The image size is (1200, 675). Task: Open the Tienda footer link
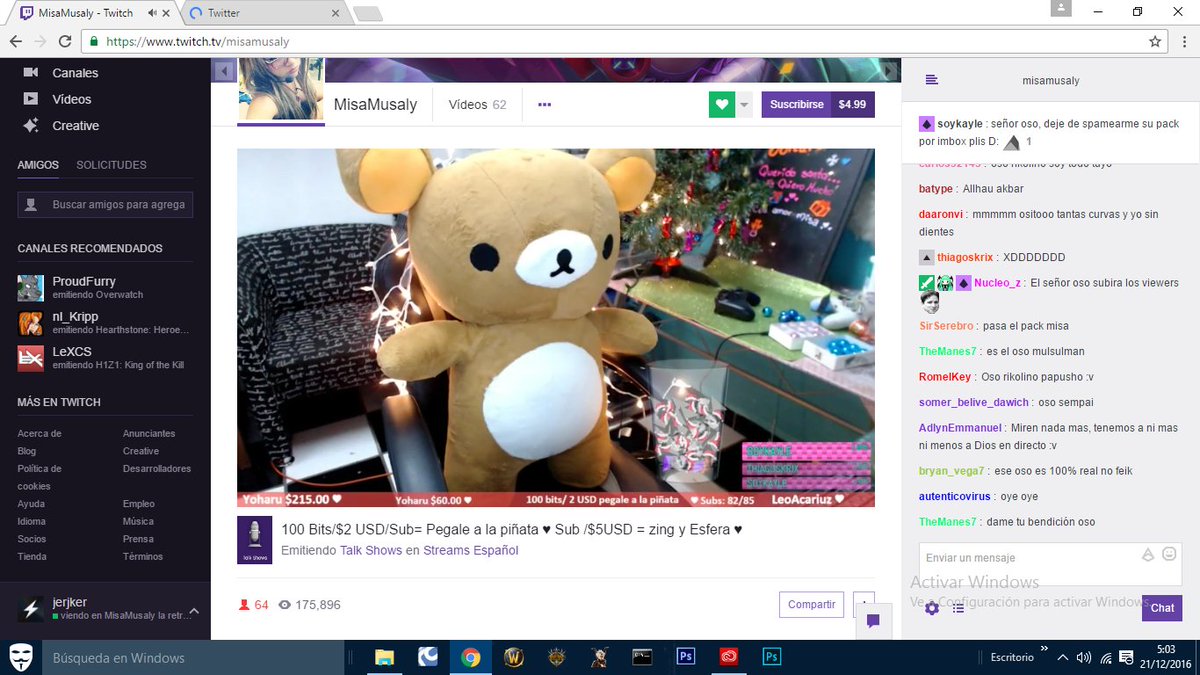(x=32, y=557)
